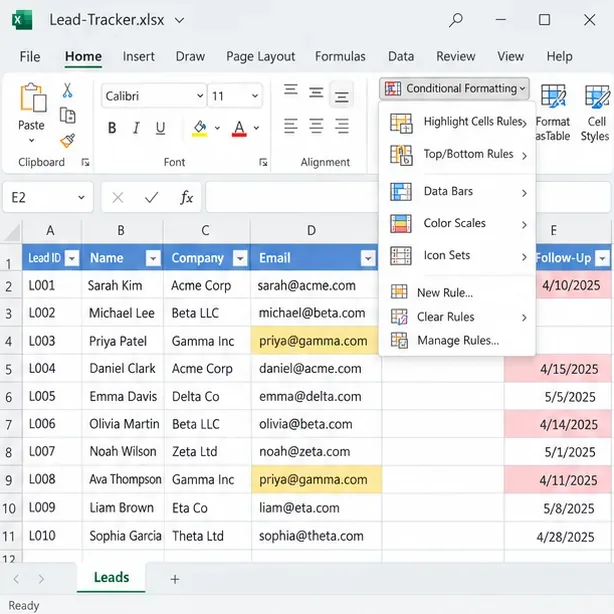Toggle Italic formatting

[x=136, y=128]
